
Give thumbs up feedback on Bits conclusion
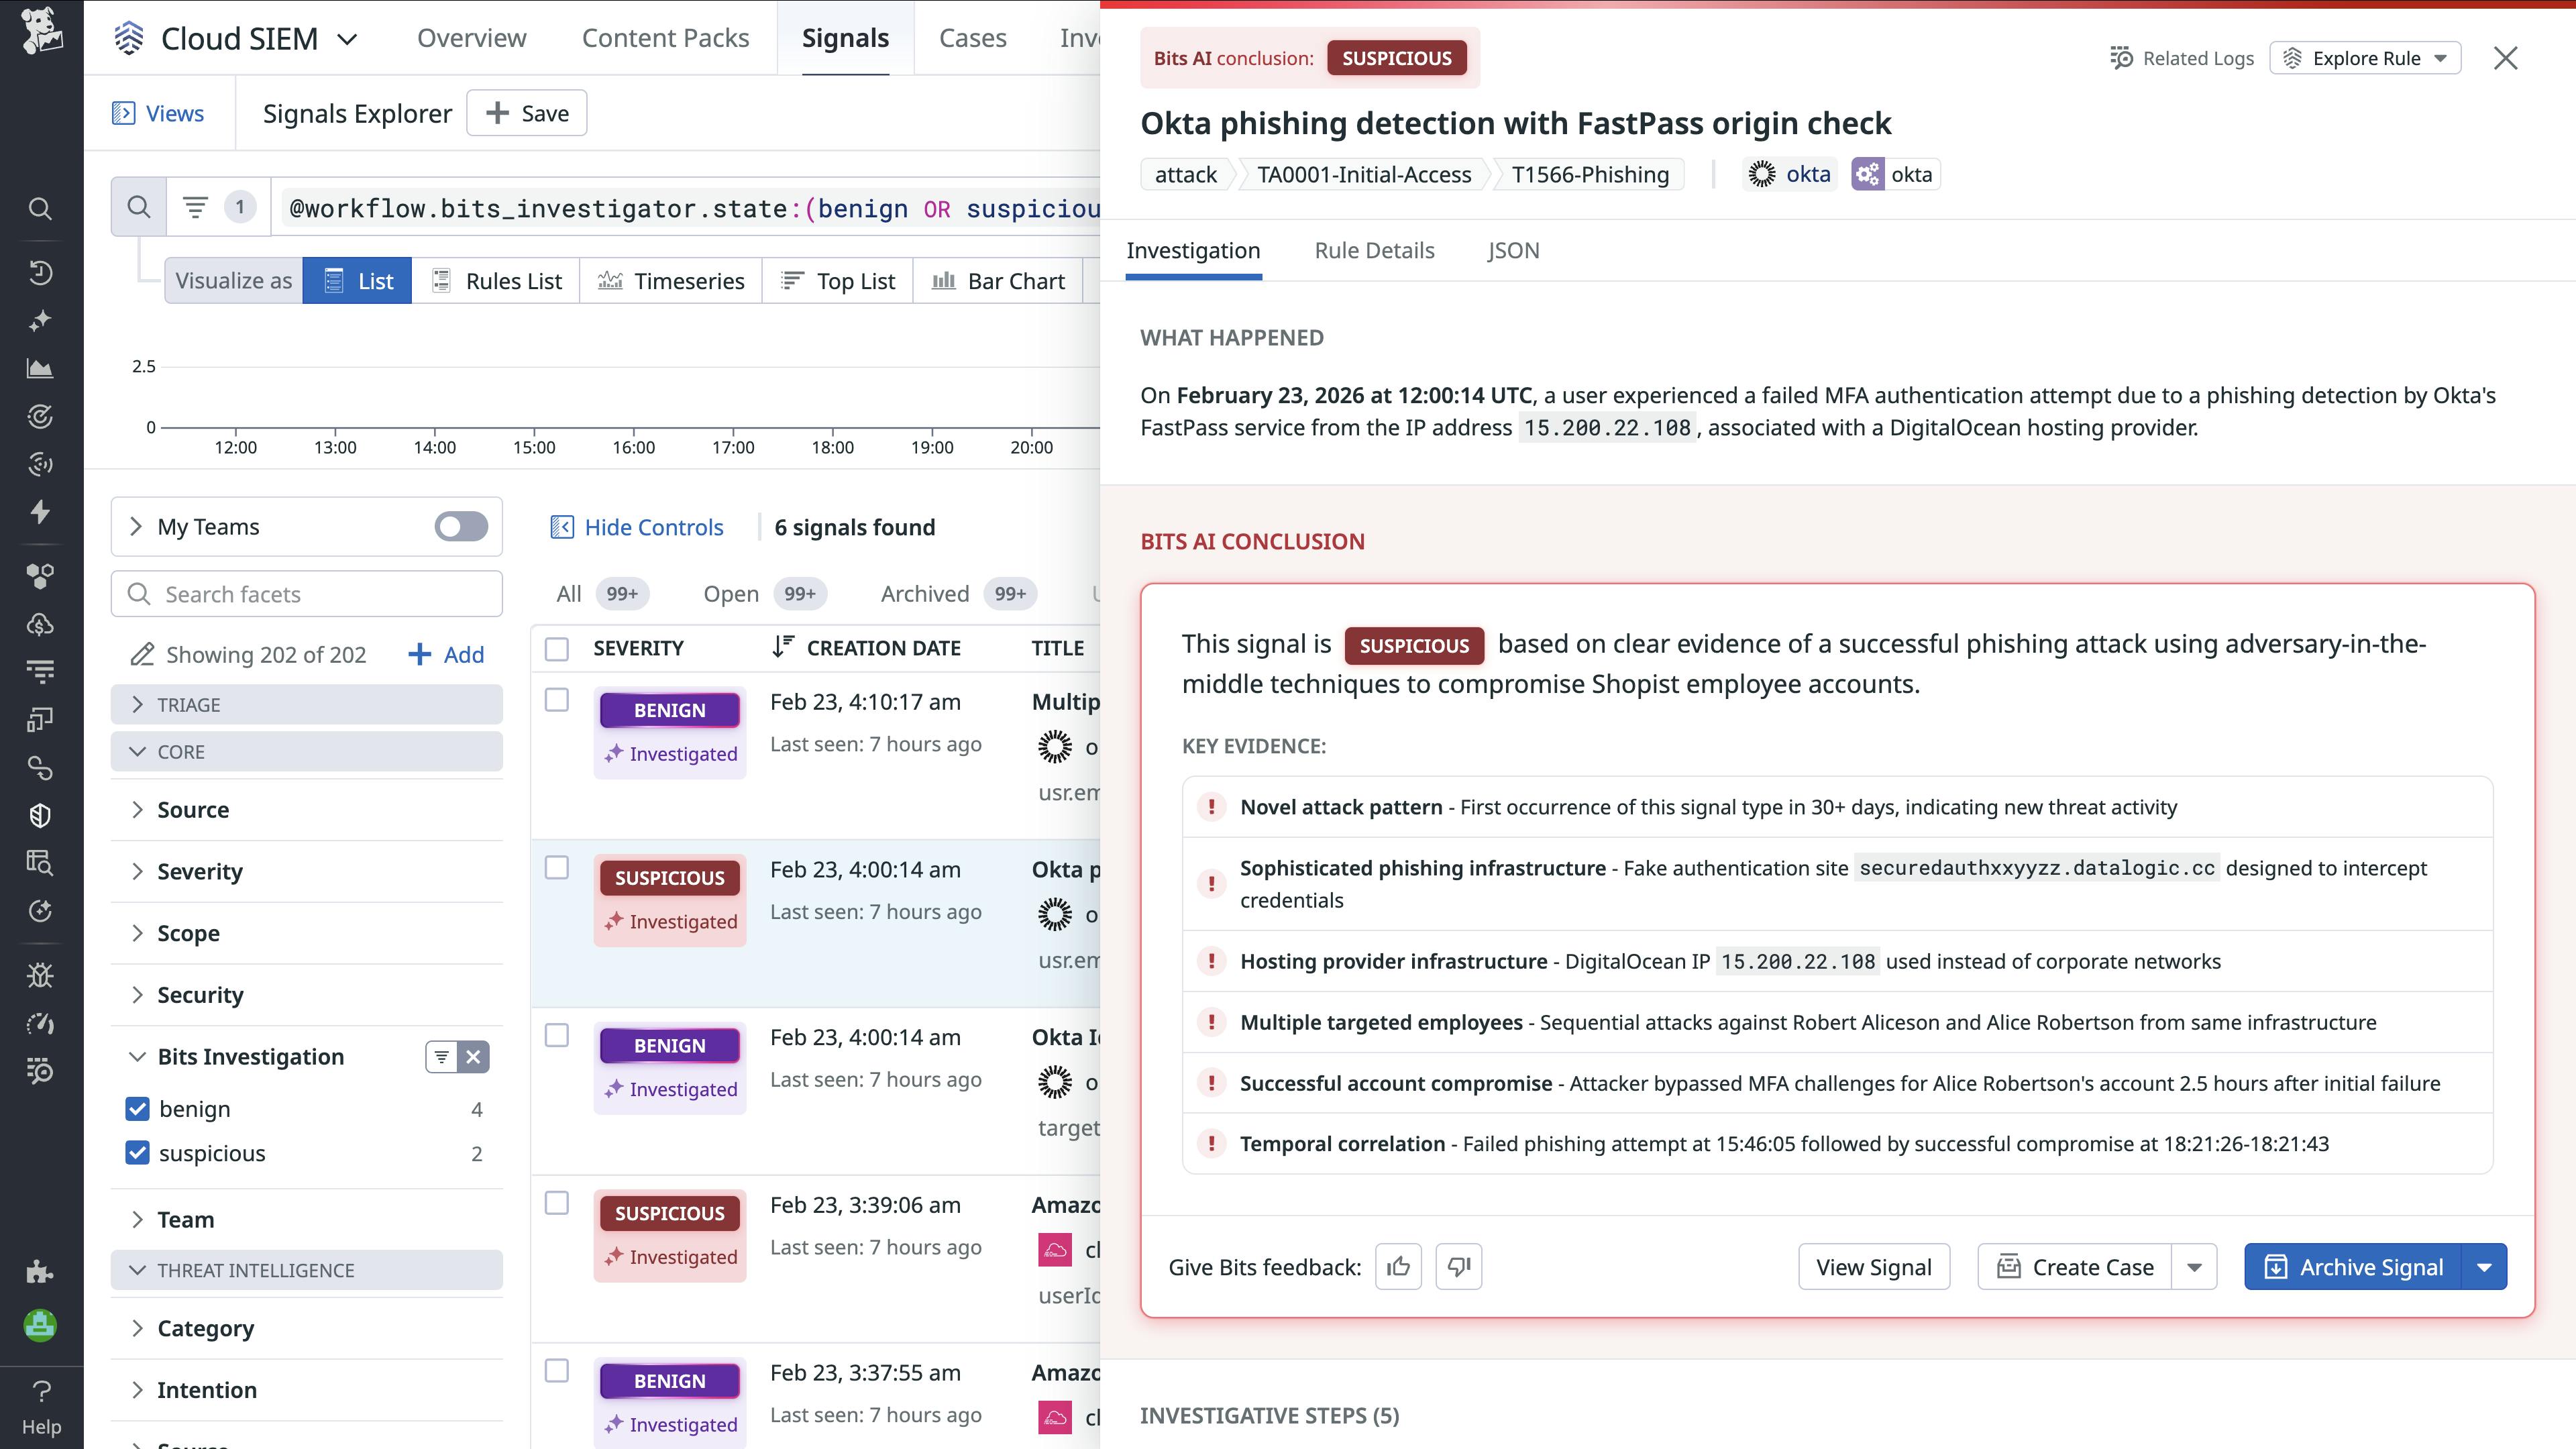point(1398,1266)
